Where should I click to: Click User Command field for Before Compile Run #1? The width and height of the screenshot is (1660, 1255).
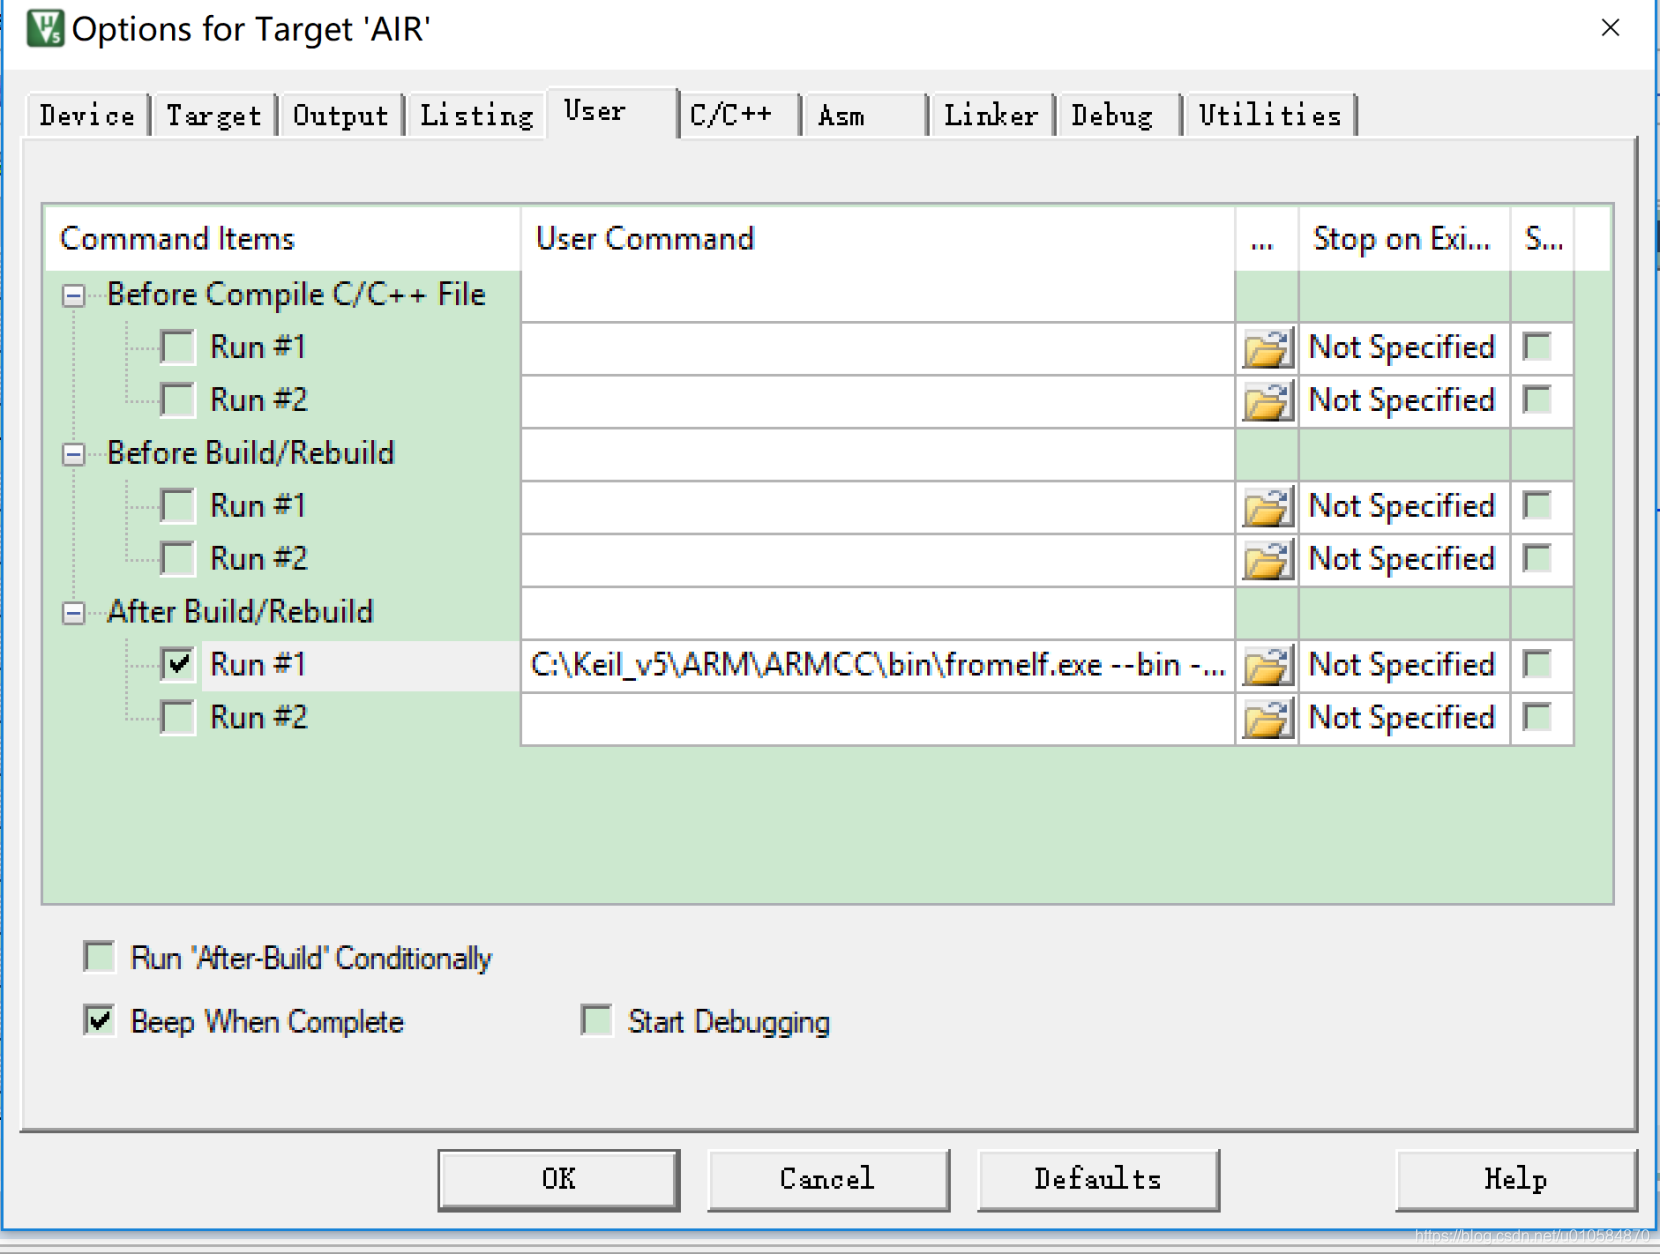click(x=878, y=348)
